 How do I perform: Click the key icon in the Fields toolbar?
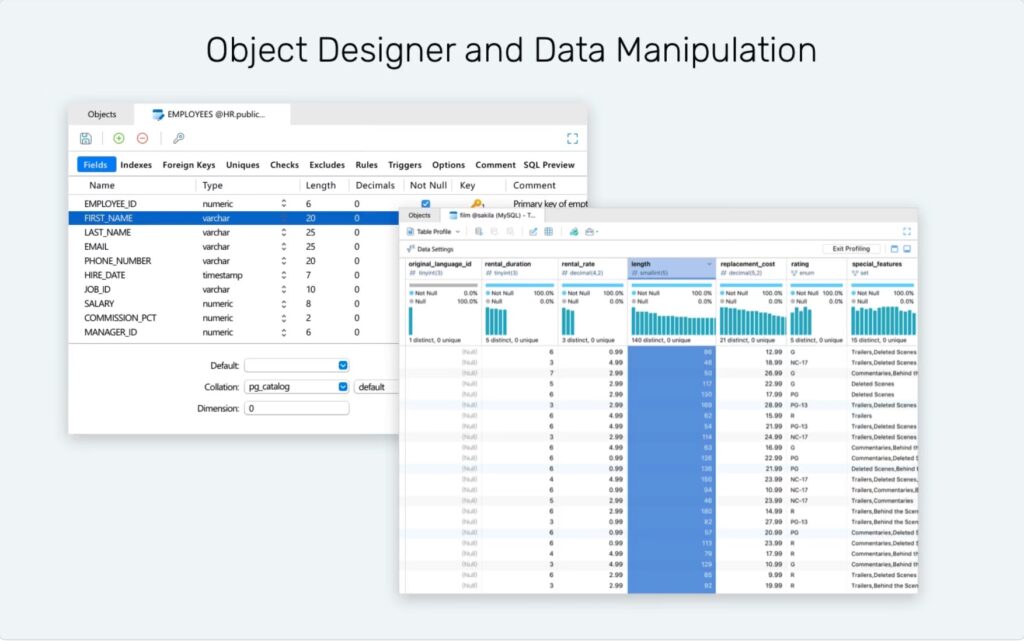178,138
